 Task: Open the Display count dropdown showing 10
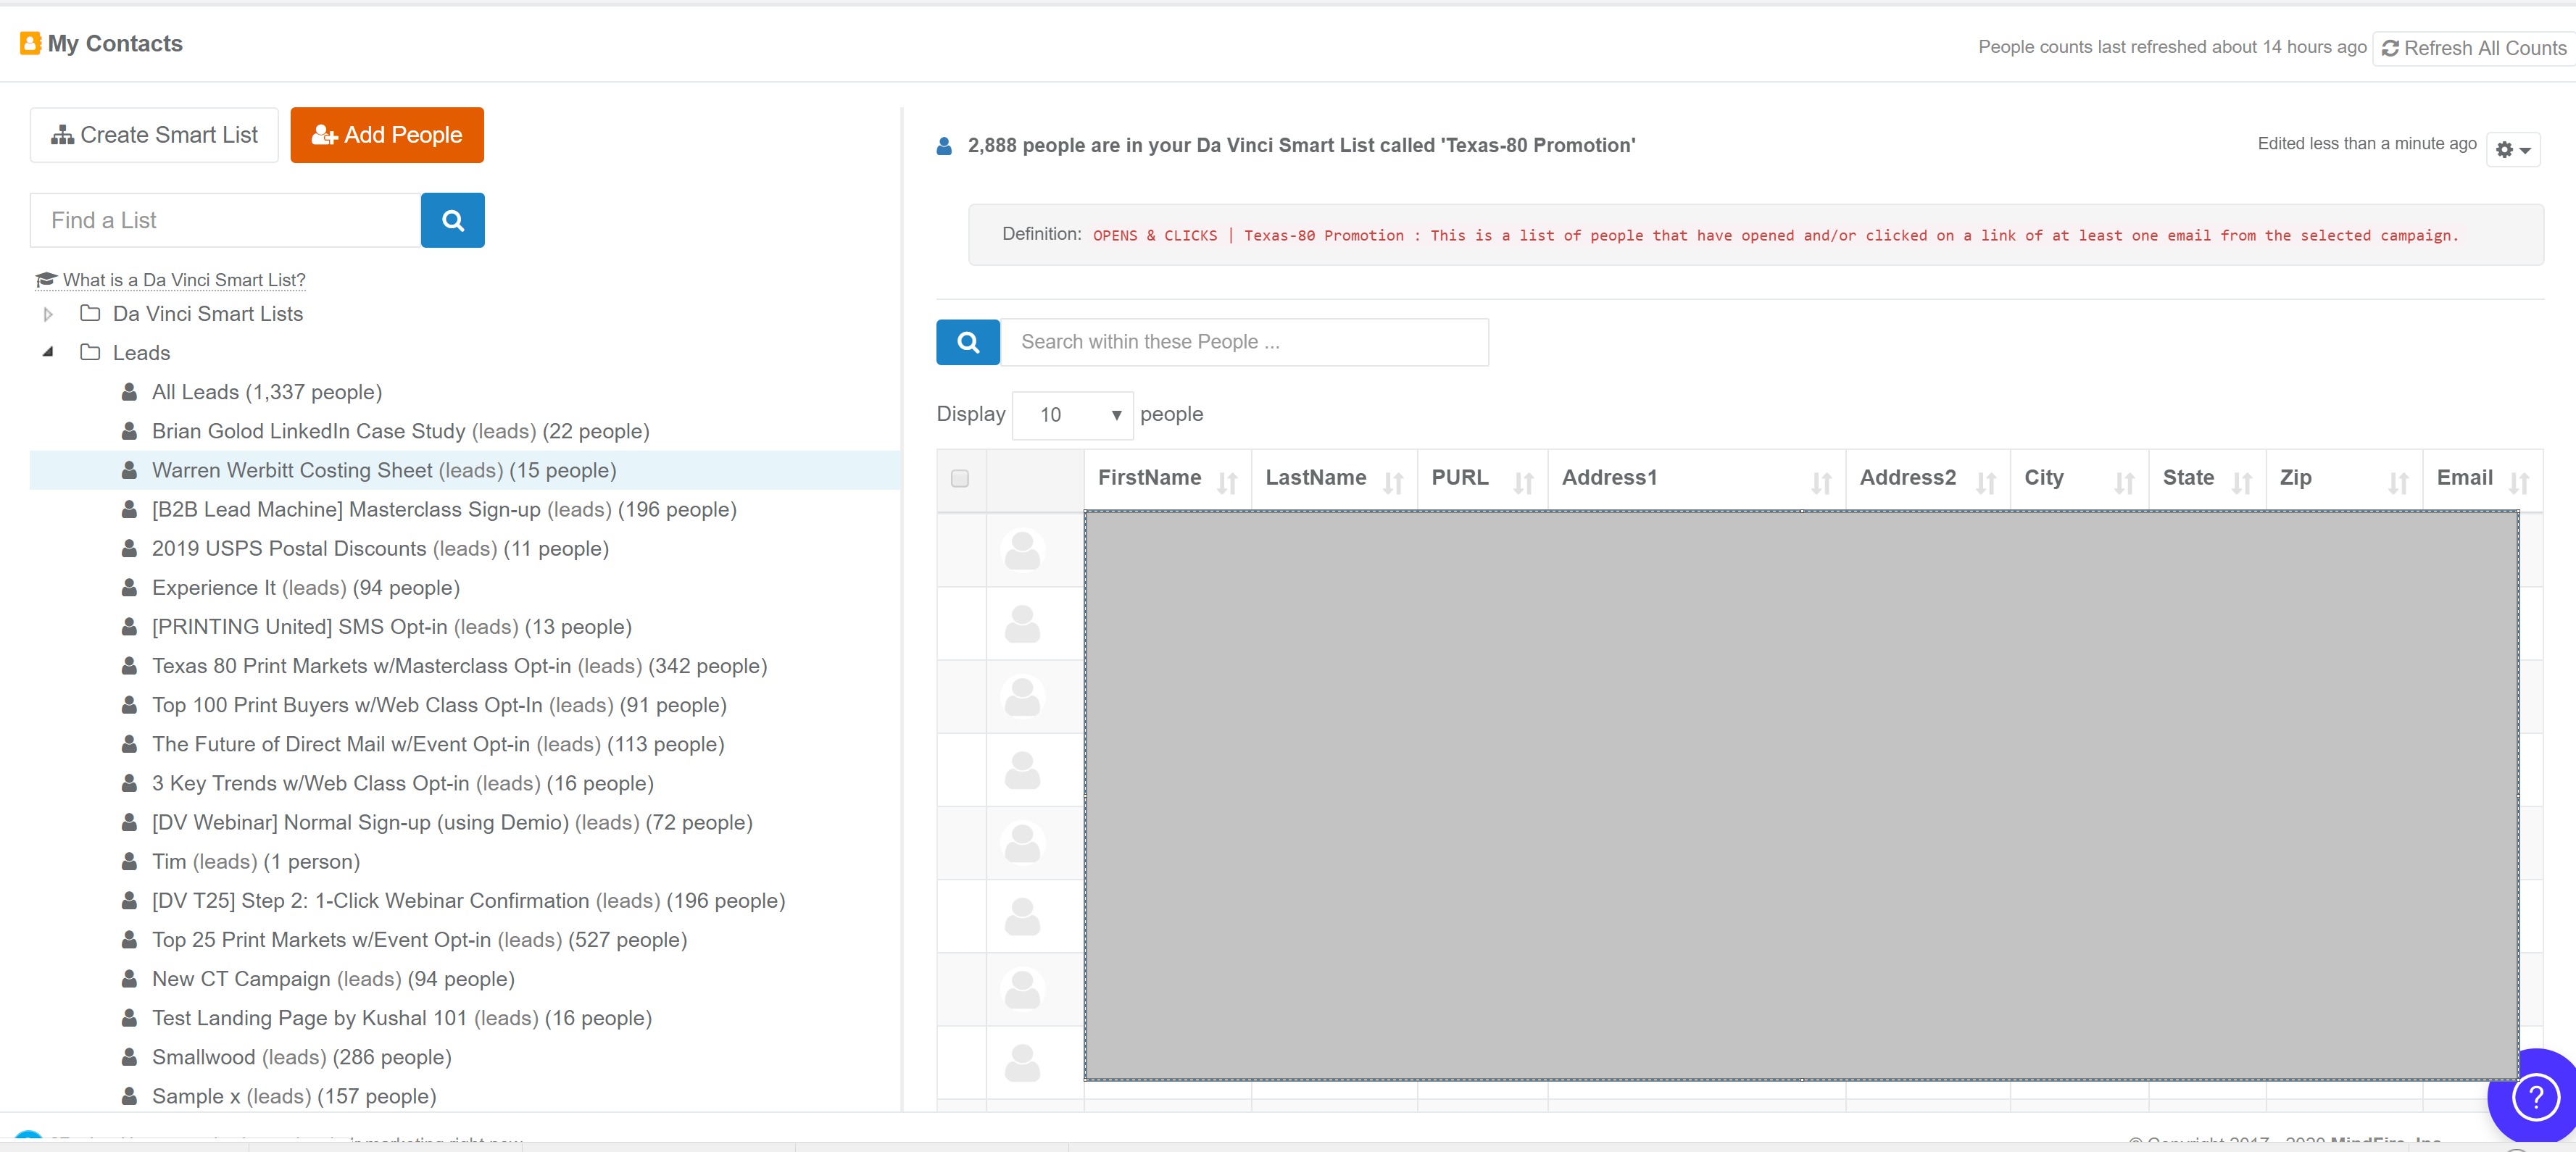(x=1073, y=415)
